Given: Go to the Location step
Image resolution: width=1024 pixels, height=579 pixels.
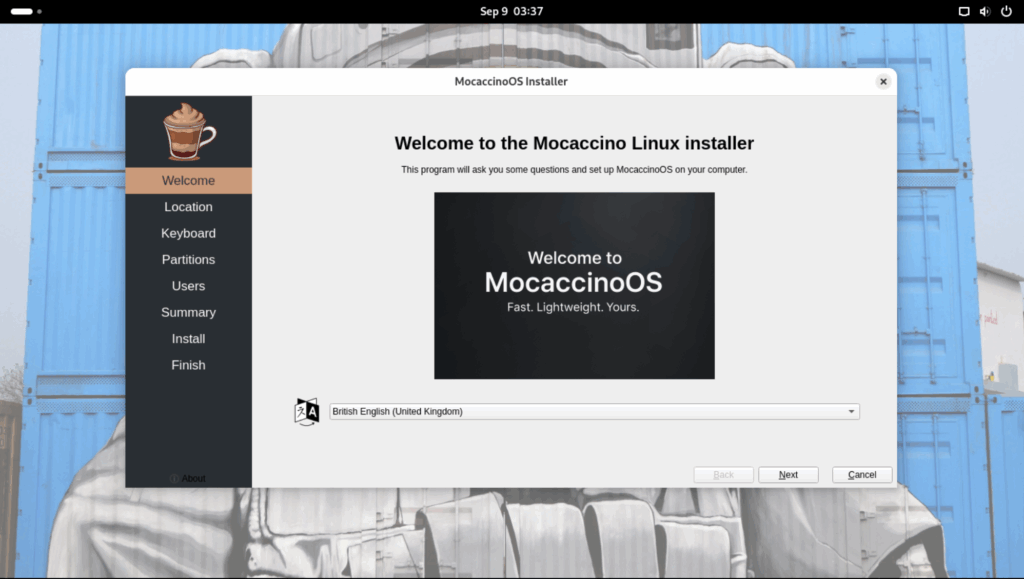Looking at the screenshot, I should tap(188, 207).
